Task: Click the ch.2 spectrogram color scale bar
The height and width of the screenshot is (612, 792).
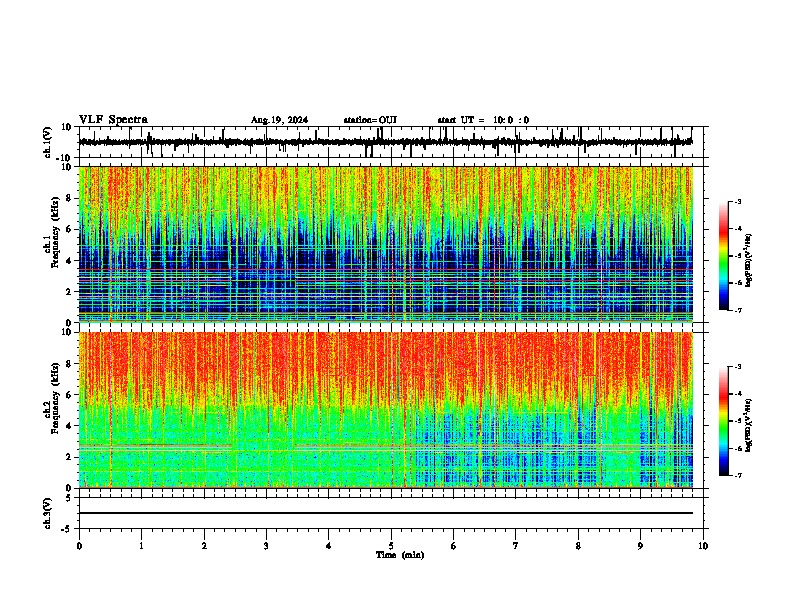Action: click(x=723, y=421)
